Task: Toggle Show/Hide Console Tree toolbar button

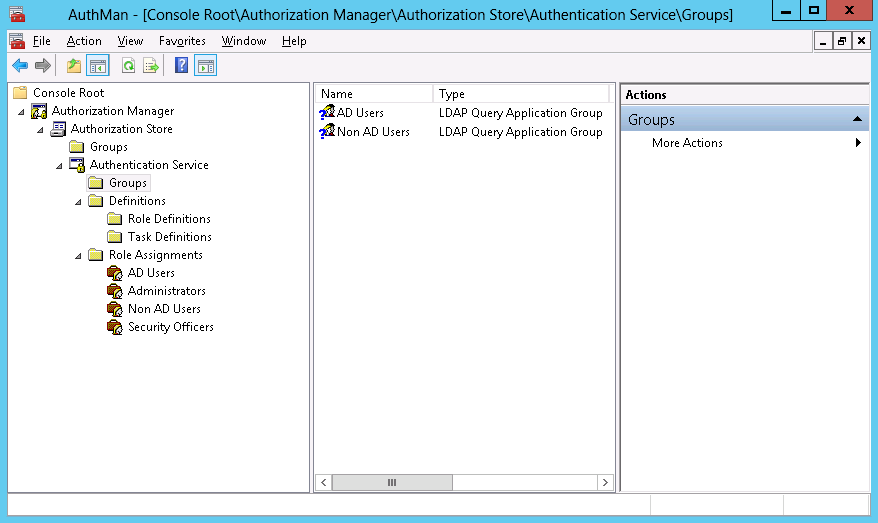Action: (98, 66)
